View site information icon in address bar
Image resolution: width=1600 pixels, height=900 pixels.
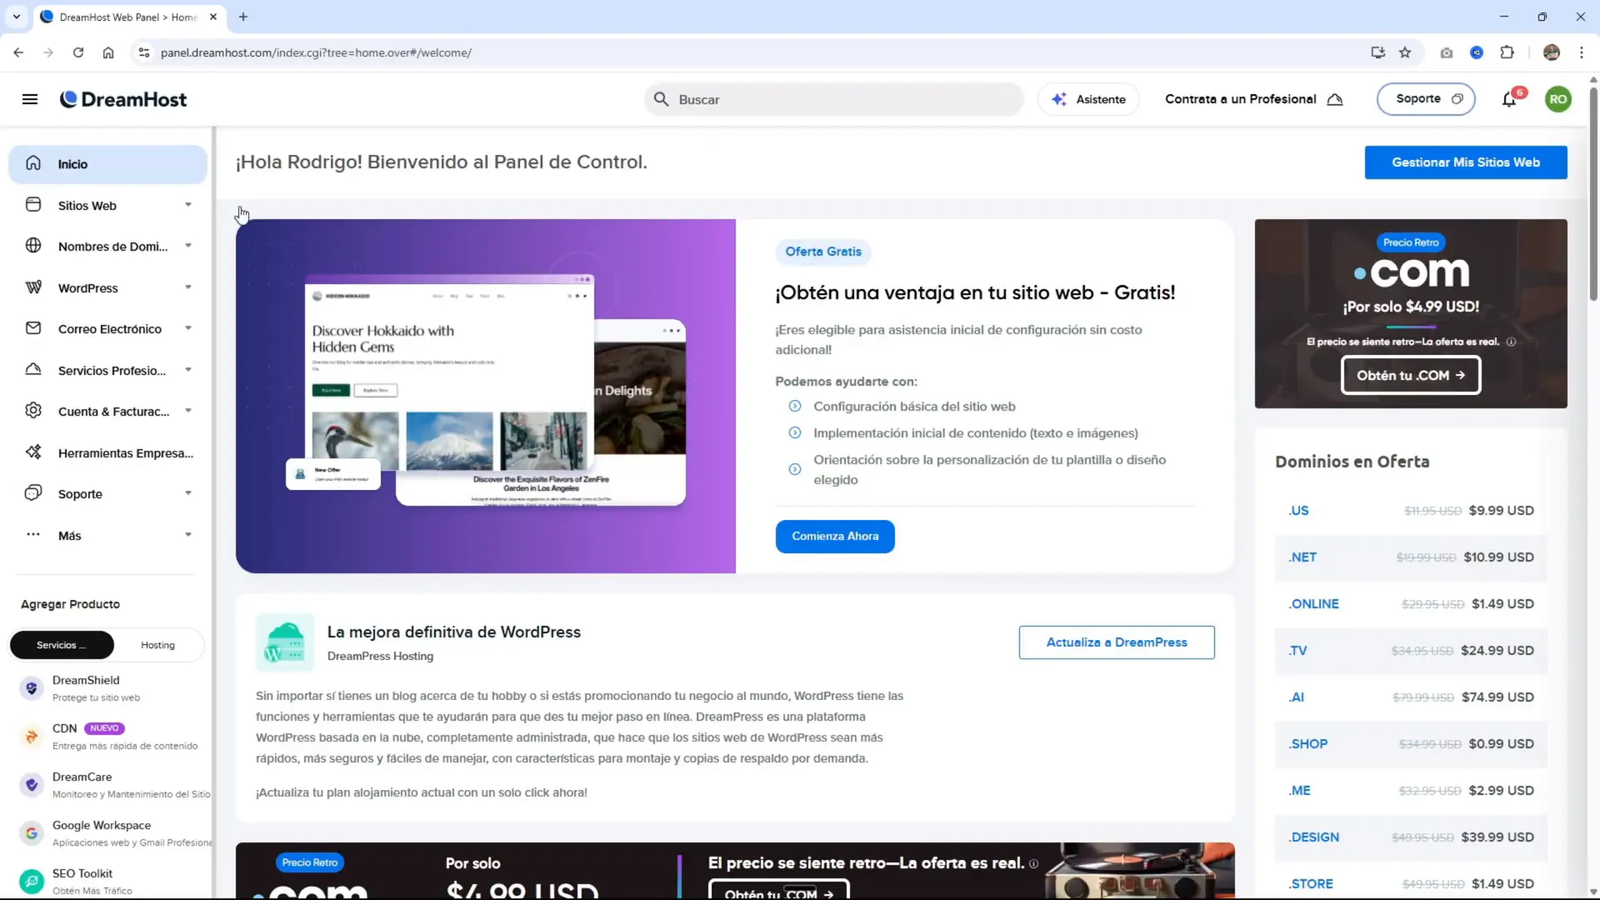tap(143, 52)
